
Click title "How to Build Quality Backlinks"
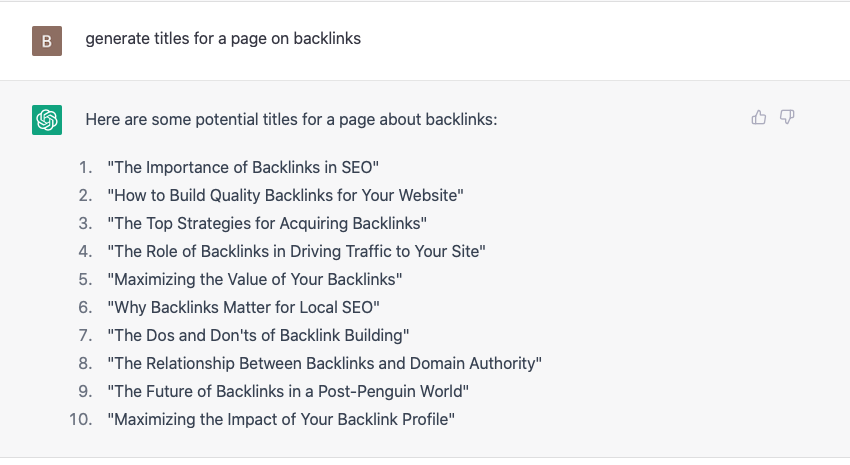tap(285, 195)
